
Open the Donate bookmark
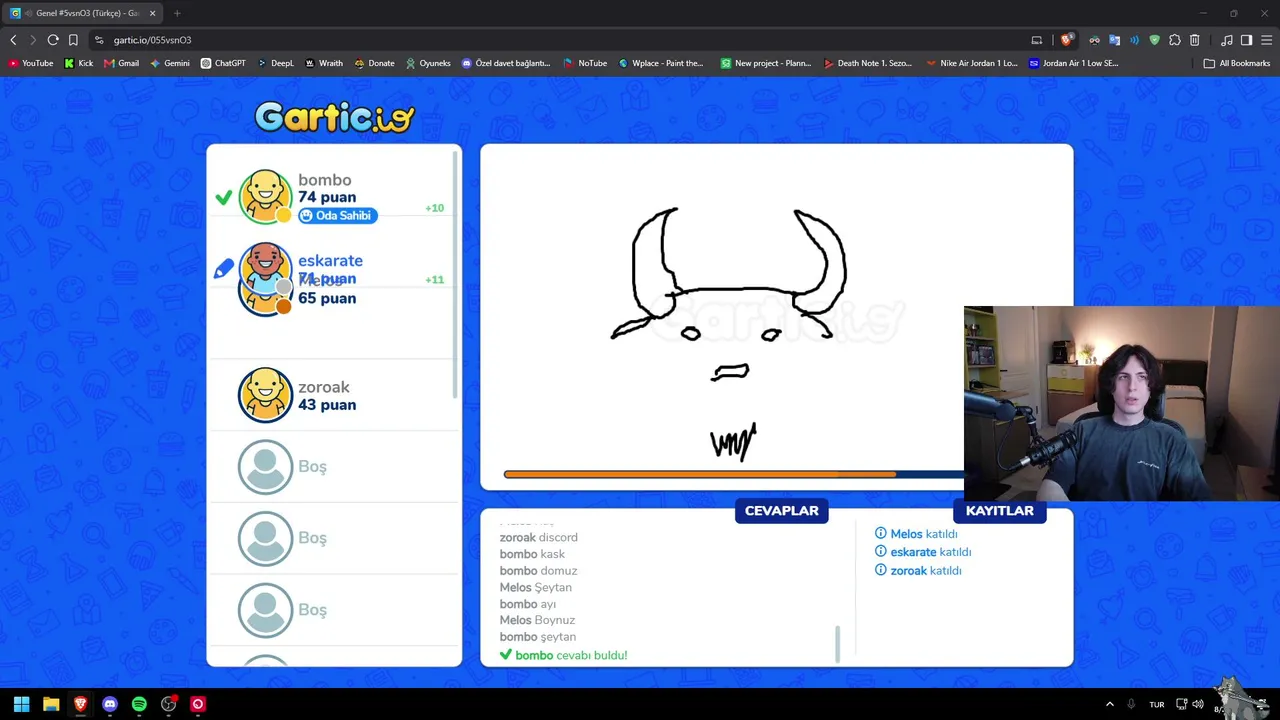click(x=374, y=63)
